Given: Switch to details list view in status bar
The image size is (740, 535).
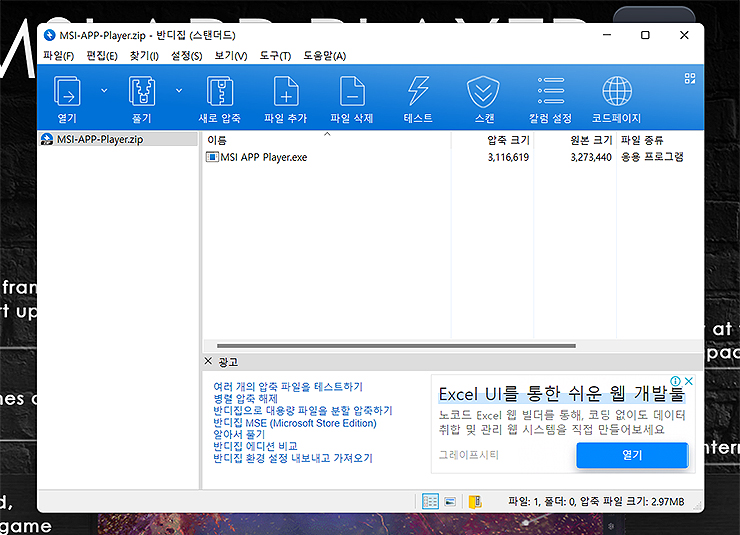Looking at the screenshot, I should point(430,501).
